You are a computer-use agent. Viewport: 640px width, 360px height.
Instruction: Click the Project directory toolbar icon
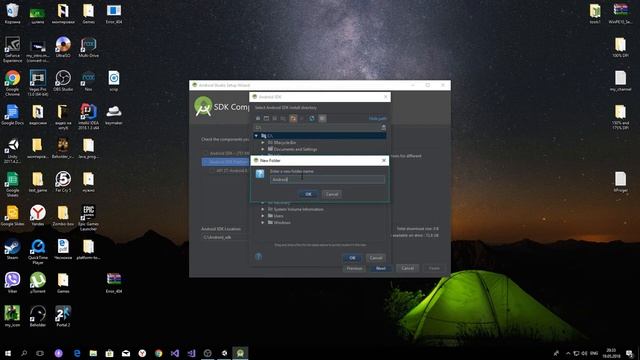click(x=275, y=118)
